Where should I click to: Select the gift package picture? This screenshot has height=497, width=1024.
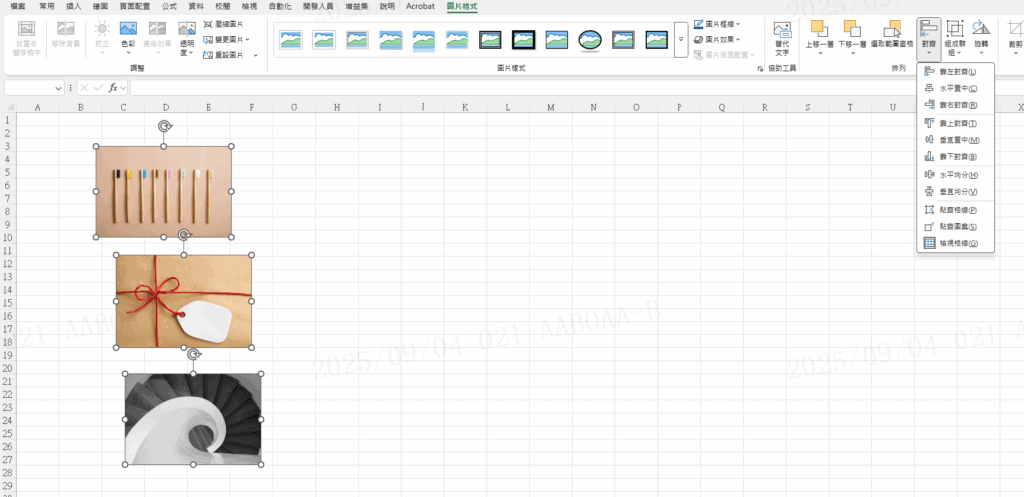pyautogui.click(x=184, y=301)
